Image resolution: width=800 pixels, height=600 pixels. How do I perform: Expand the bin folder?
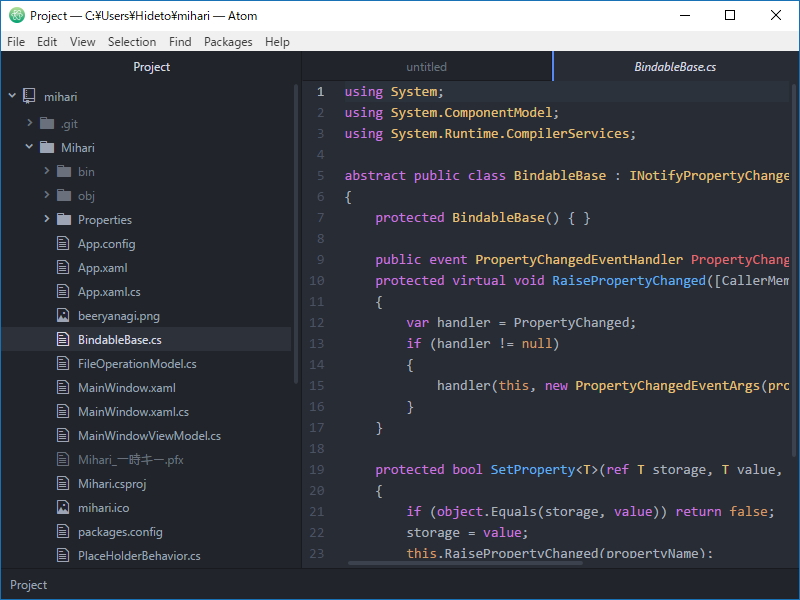[45, 171]
